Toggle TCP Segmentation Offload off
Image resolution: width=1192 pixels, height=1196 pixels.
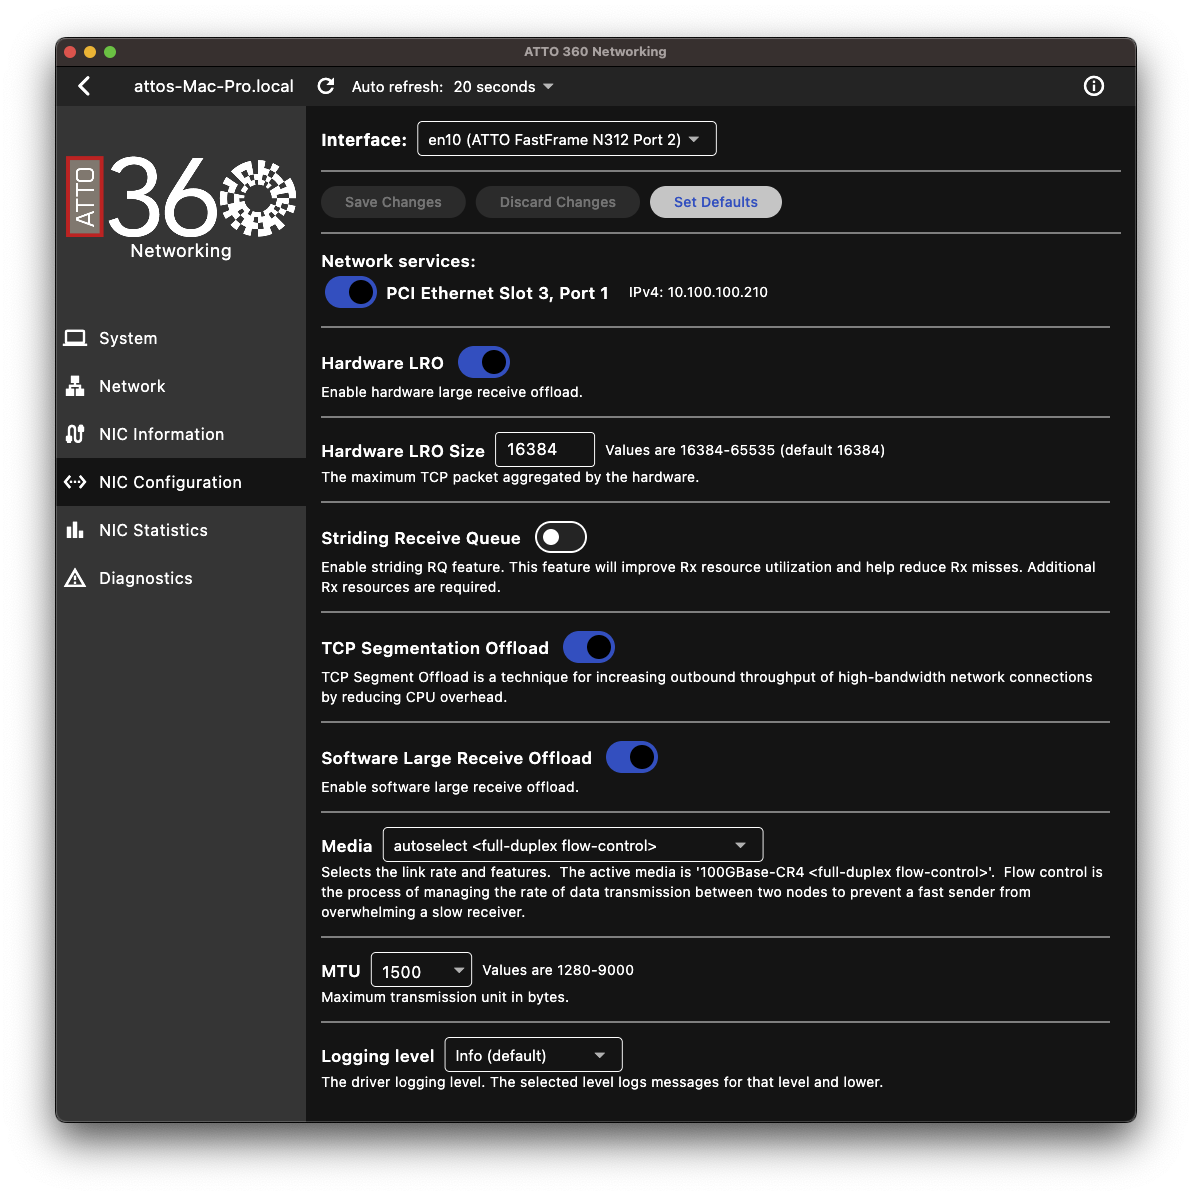(589, 647)
